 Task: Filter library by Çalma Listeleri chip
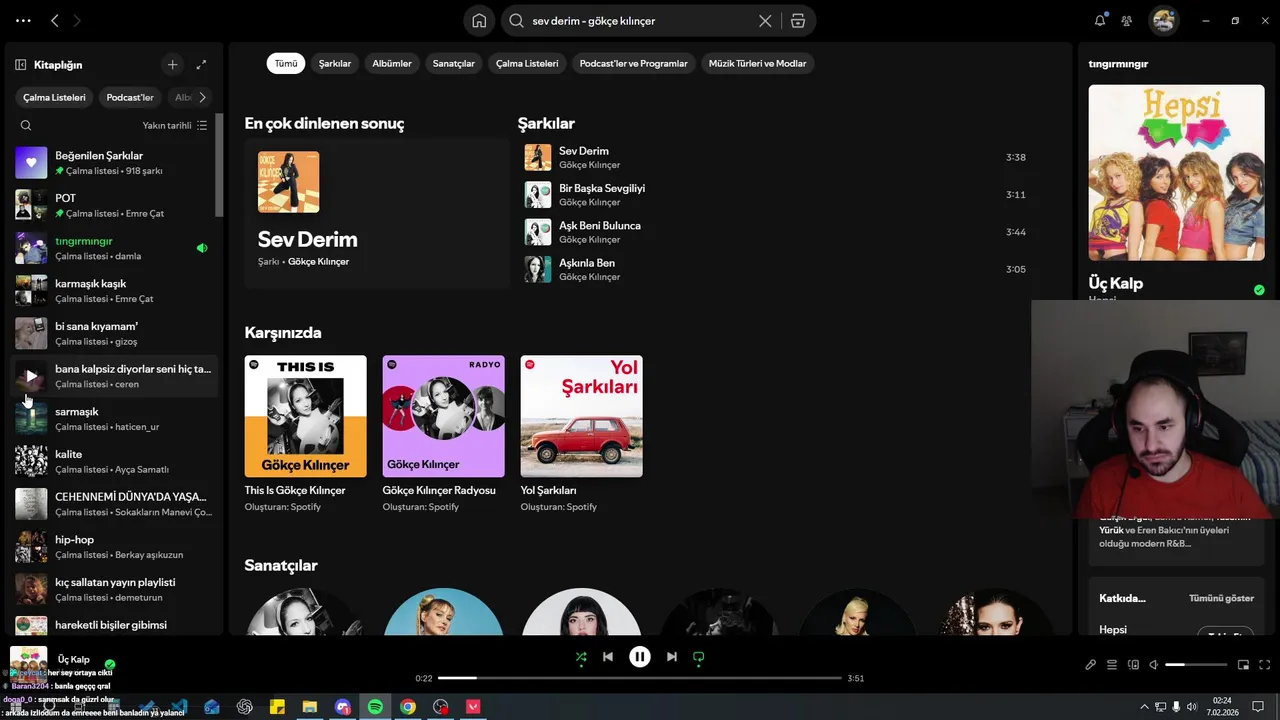coord(54,97)
